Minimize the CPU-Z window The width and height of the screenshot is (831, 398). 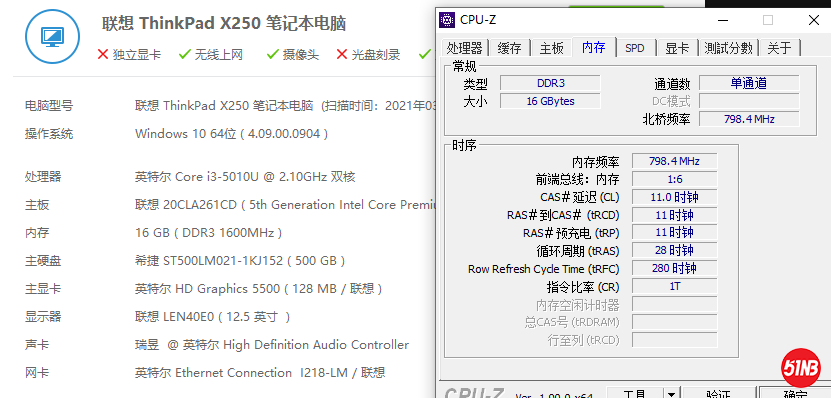coord(723,20)
